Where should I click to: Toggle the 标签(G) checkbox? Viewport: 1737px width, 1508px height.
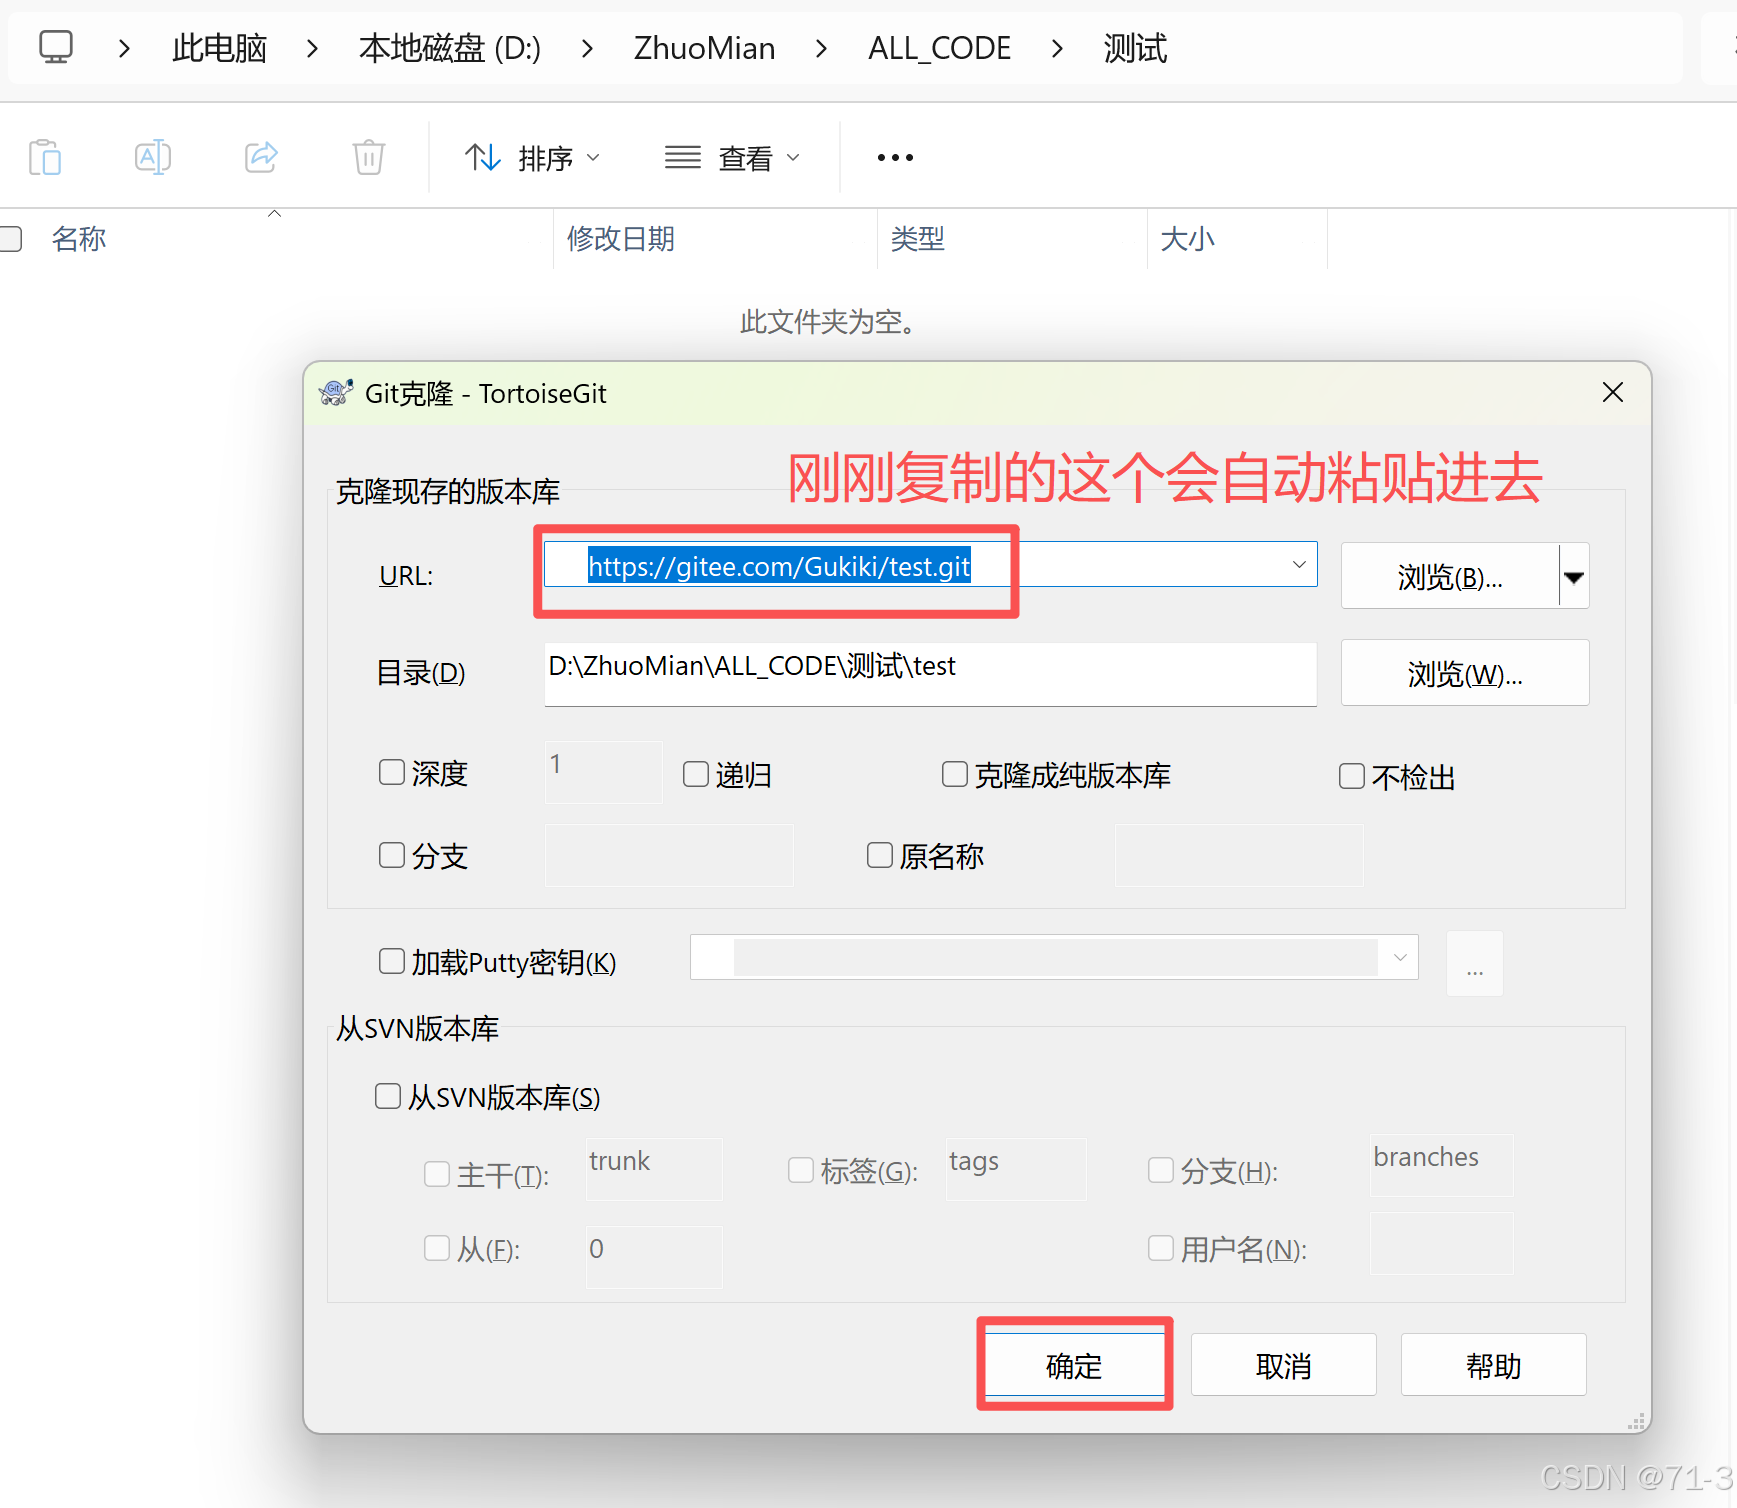(x=801, y=1170)
